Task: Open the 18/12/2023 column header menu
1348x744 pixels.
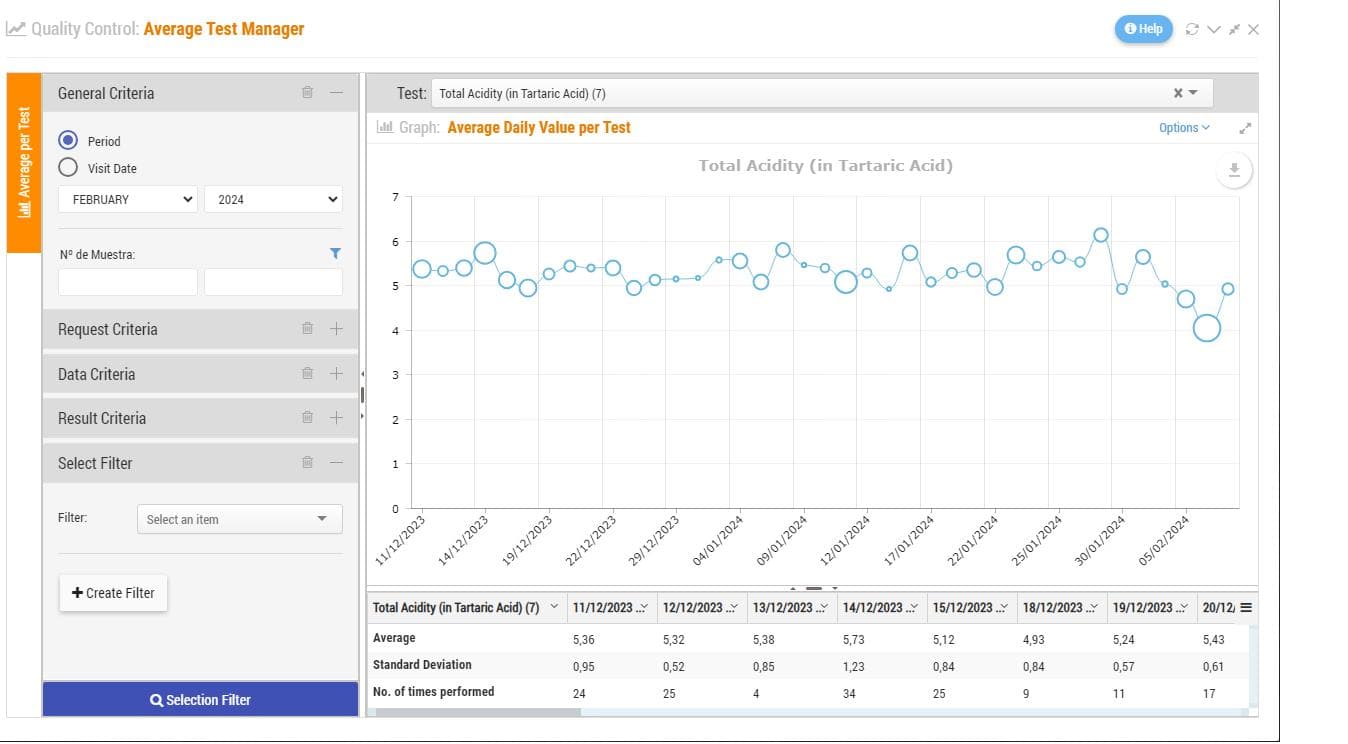Action: pyautogui.click(x=1093, y=608)
